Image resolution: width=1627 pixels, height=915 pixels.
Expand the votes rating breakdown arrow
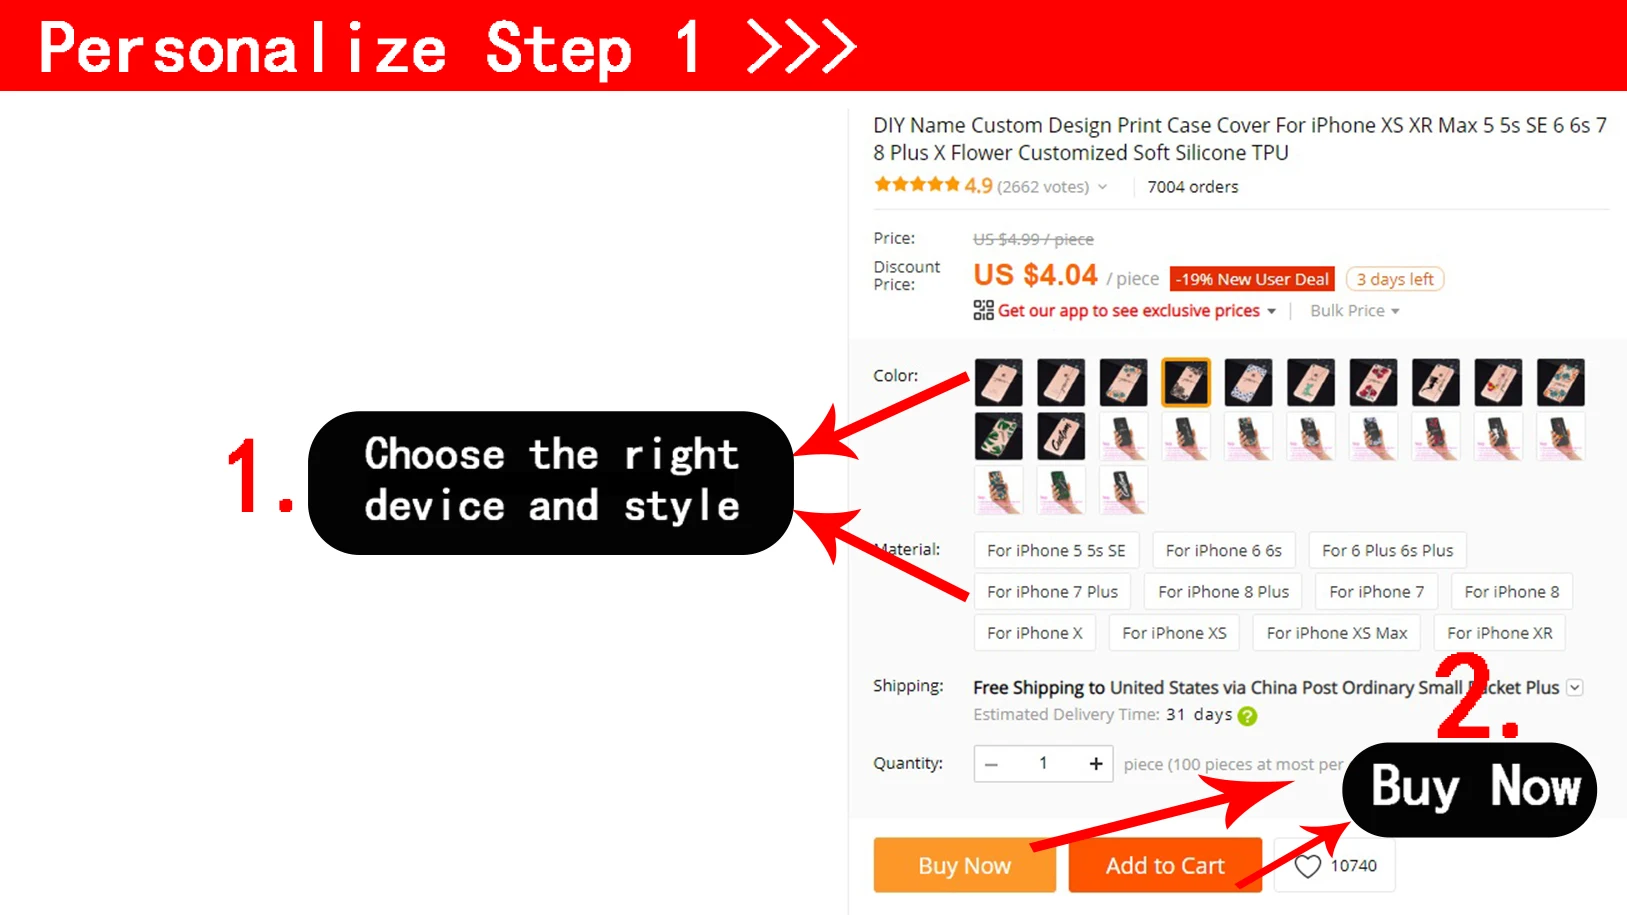[x=1102, y=187]
